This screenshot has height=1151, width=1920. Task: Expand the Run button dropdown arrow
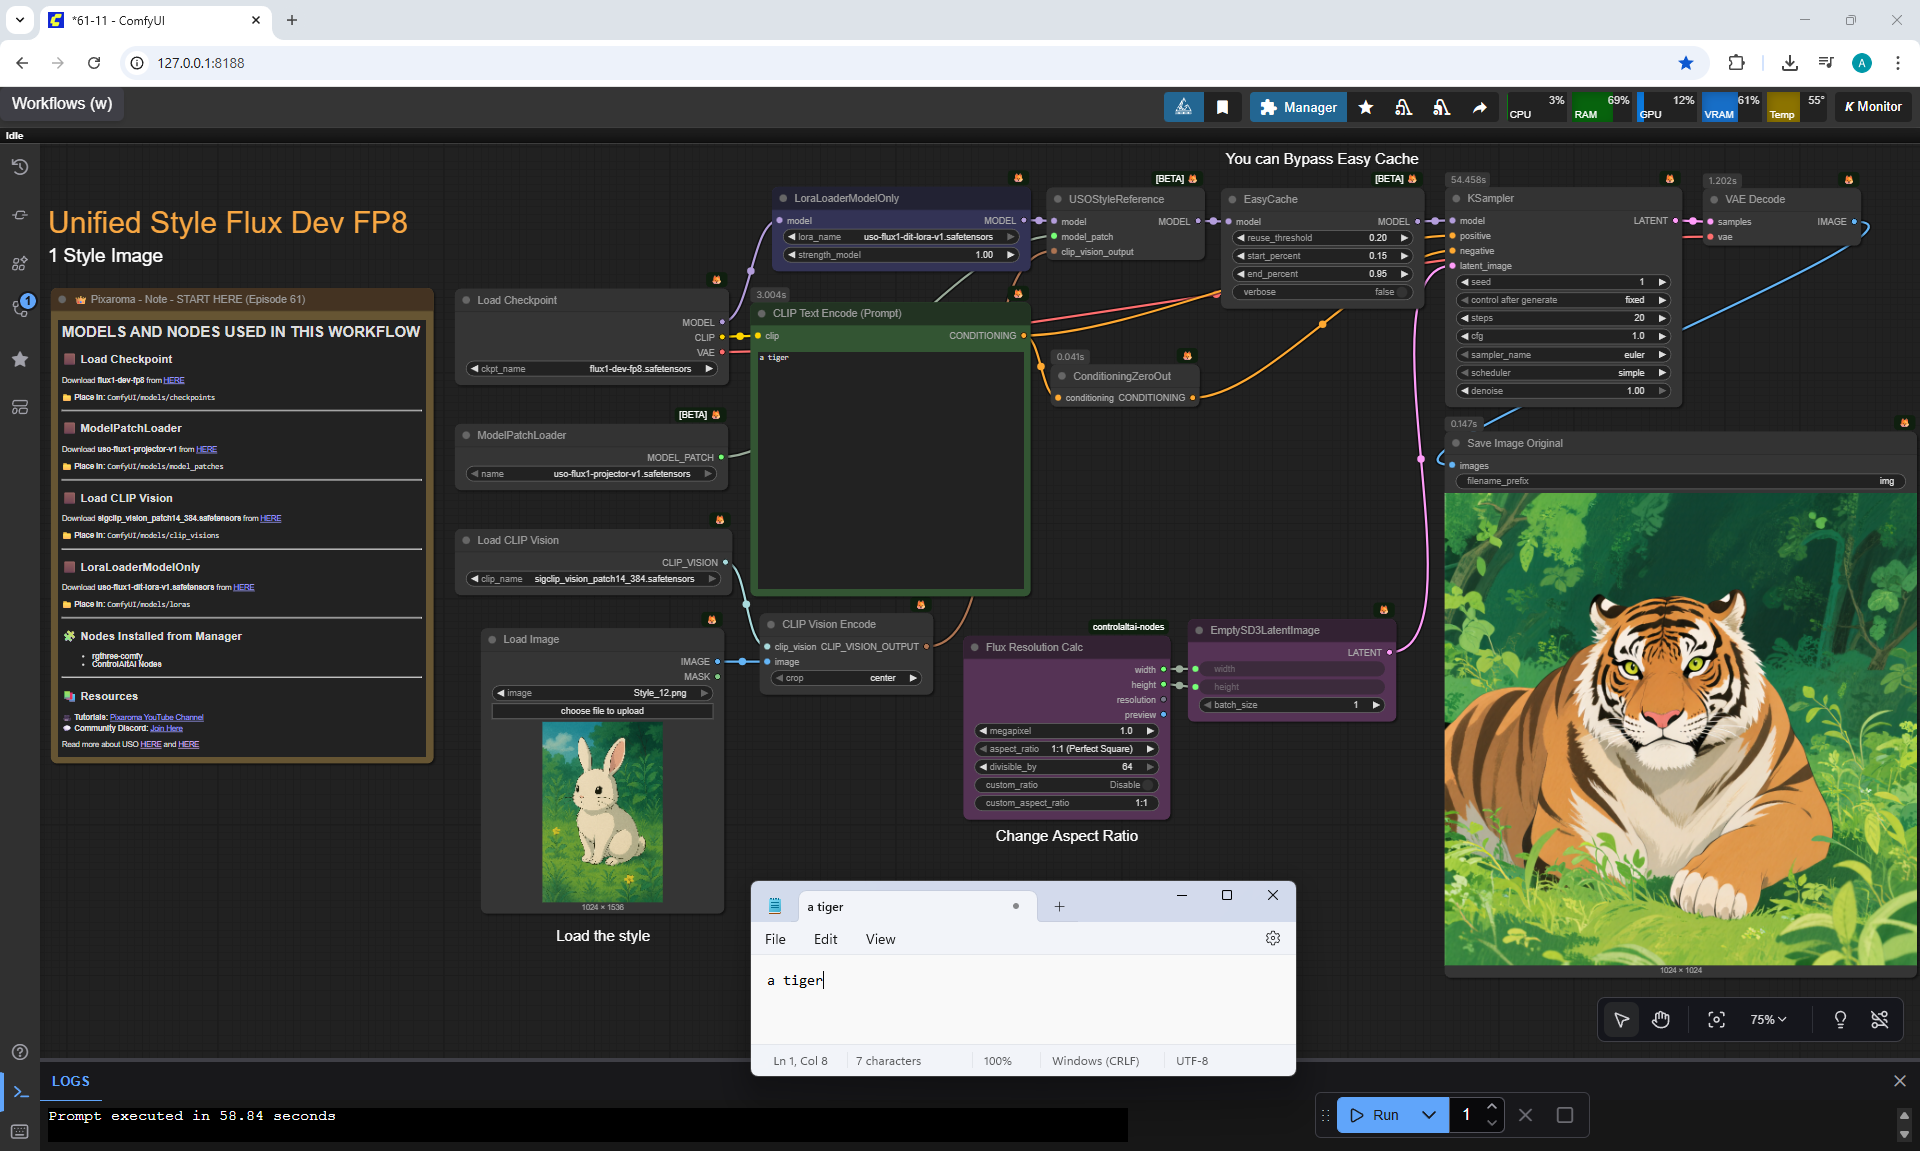click(x=1429, y=1115)
